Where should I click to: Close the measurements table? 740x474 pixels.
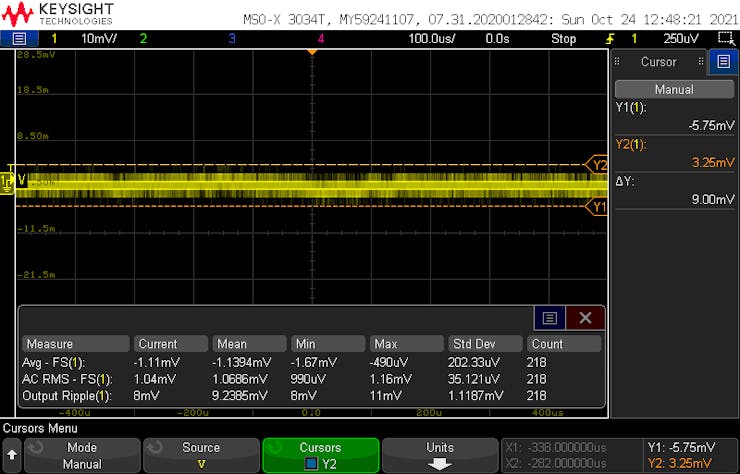585,318
